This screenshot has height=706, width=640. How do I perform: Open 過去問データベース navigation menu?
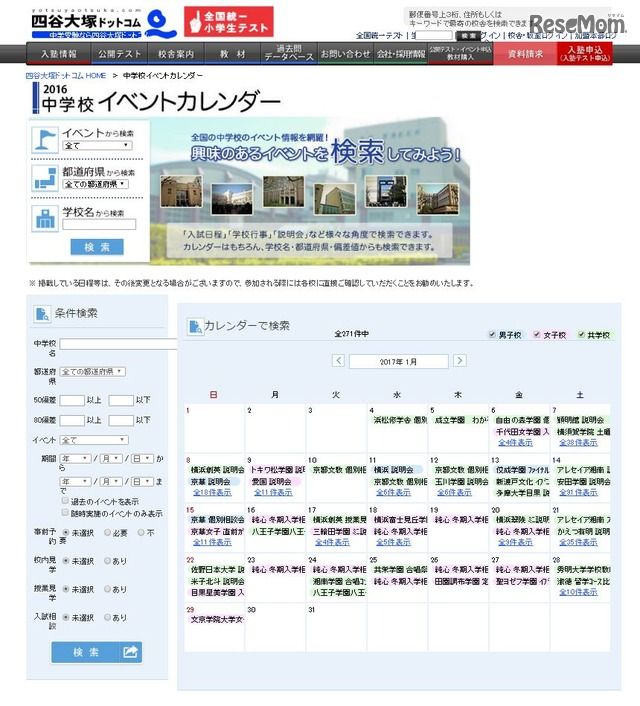289,54
